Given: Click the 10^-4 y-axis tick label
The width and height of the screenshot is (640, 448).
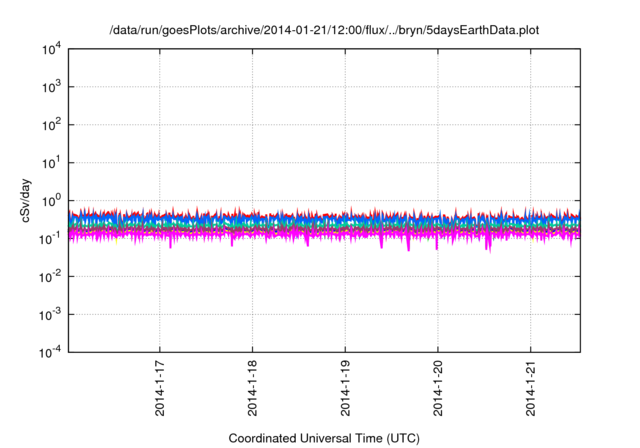Looking at the screenshot, I should point(50,352).
